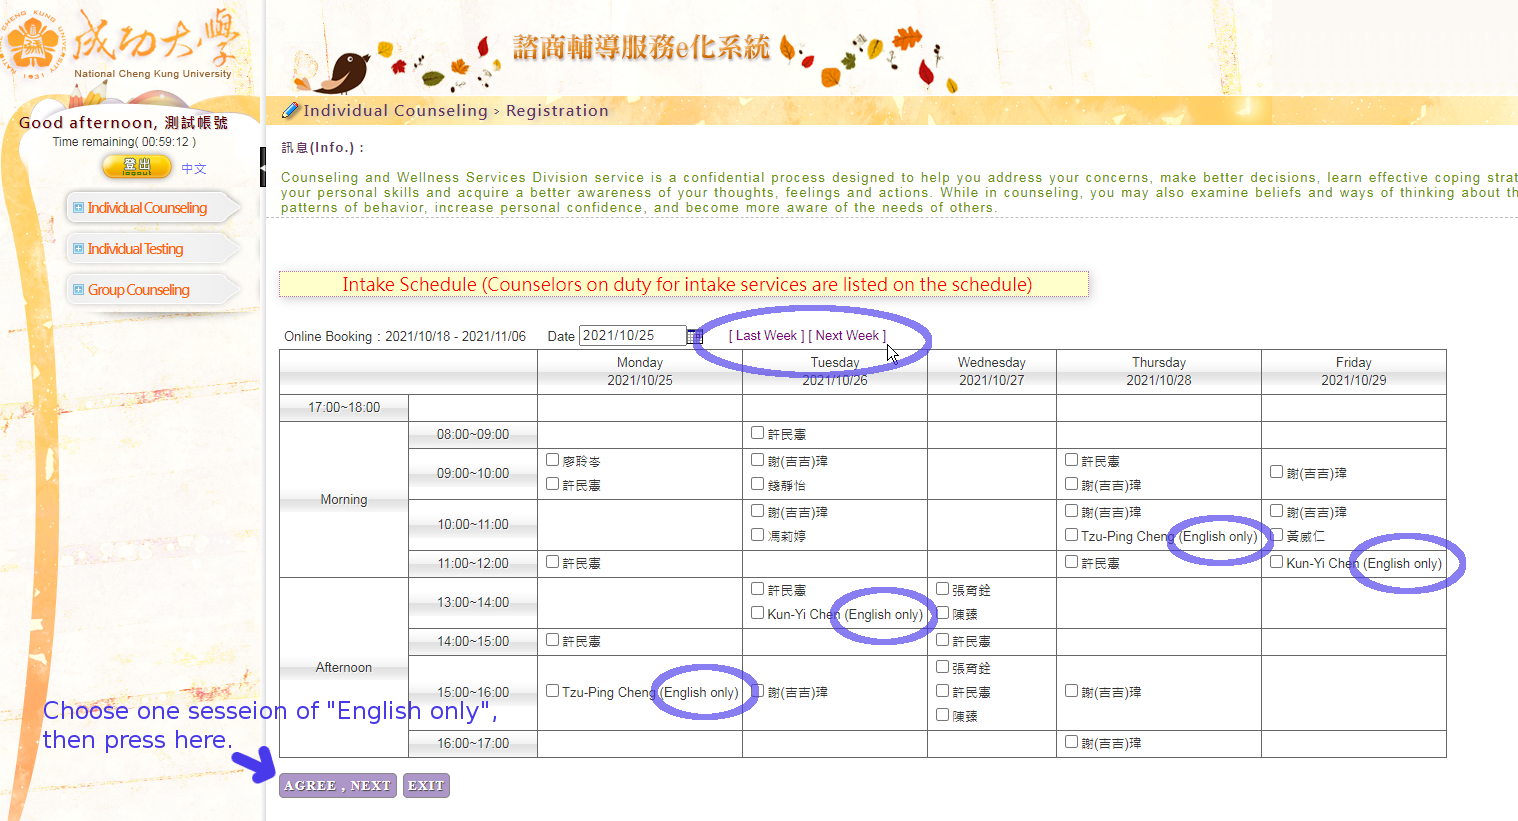
Task: Check Tuesday 10:00 謝(吉吉)瑋 slot
Action: pos(758,511)
